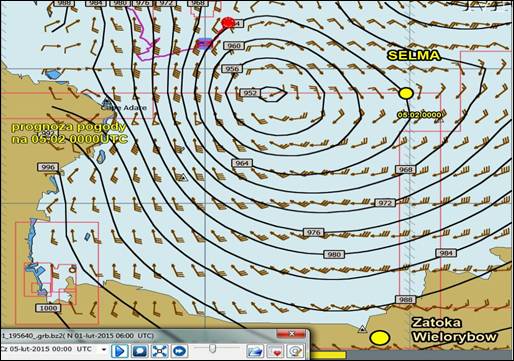Click the speech bubble icon in GRIB panel
The image size is (514, 361).
[140, 351]
